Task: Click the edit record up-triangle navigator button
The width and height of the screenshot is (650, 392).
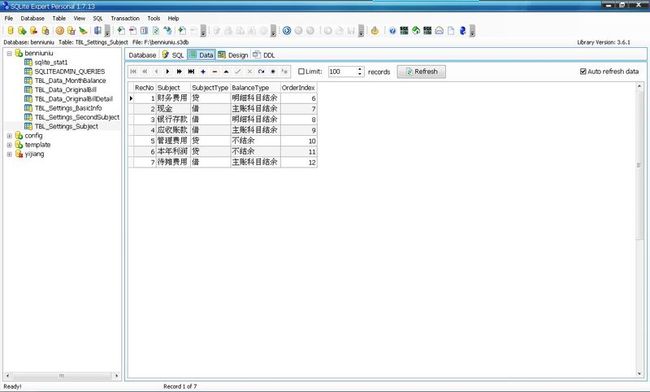Action: tap(226, 72)
